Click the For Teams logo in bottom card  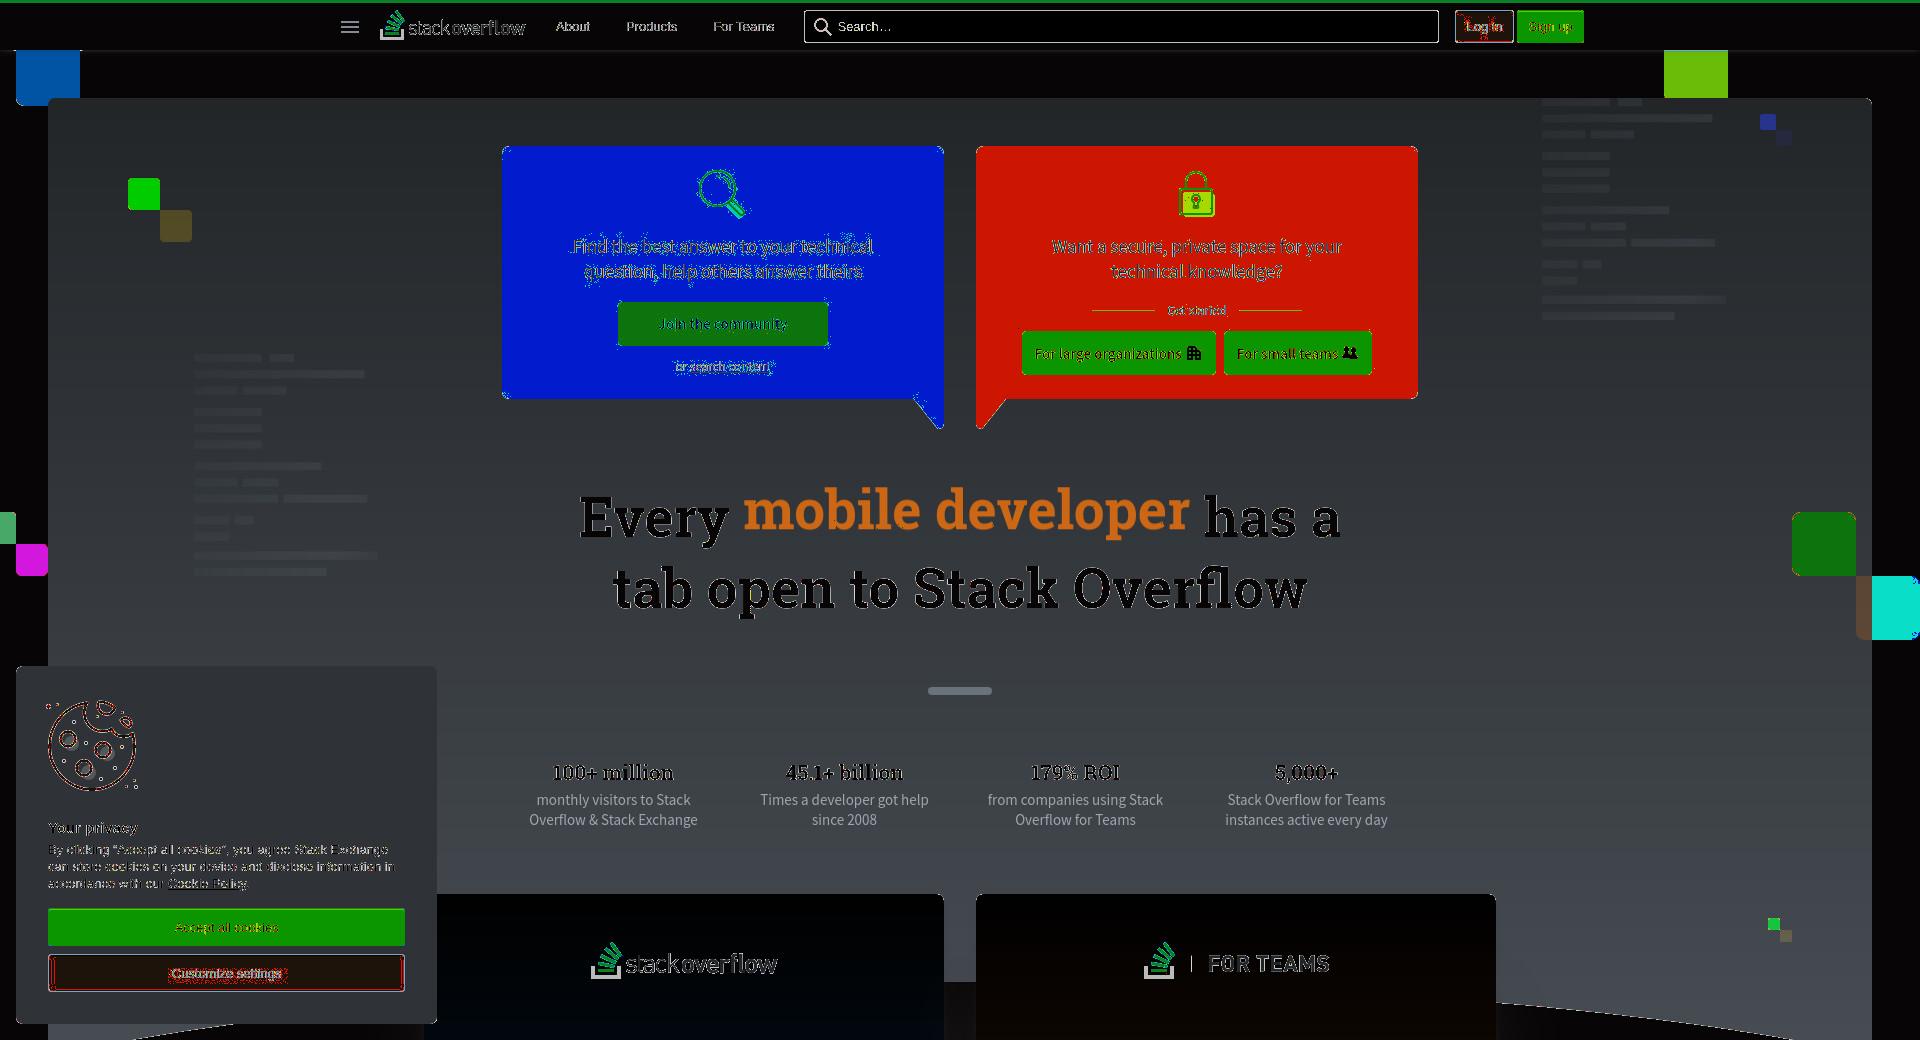pos(1236,962)
